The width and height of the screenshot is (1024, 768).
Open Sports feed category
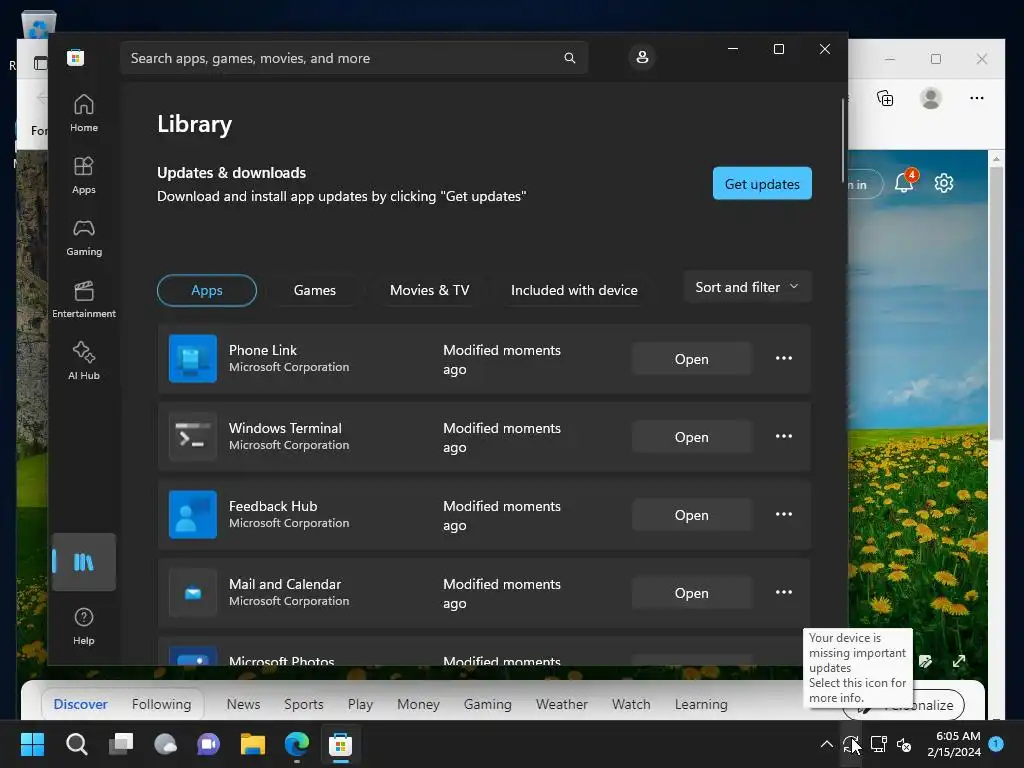click(x=304, y=704)
